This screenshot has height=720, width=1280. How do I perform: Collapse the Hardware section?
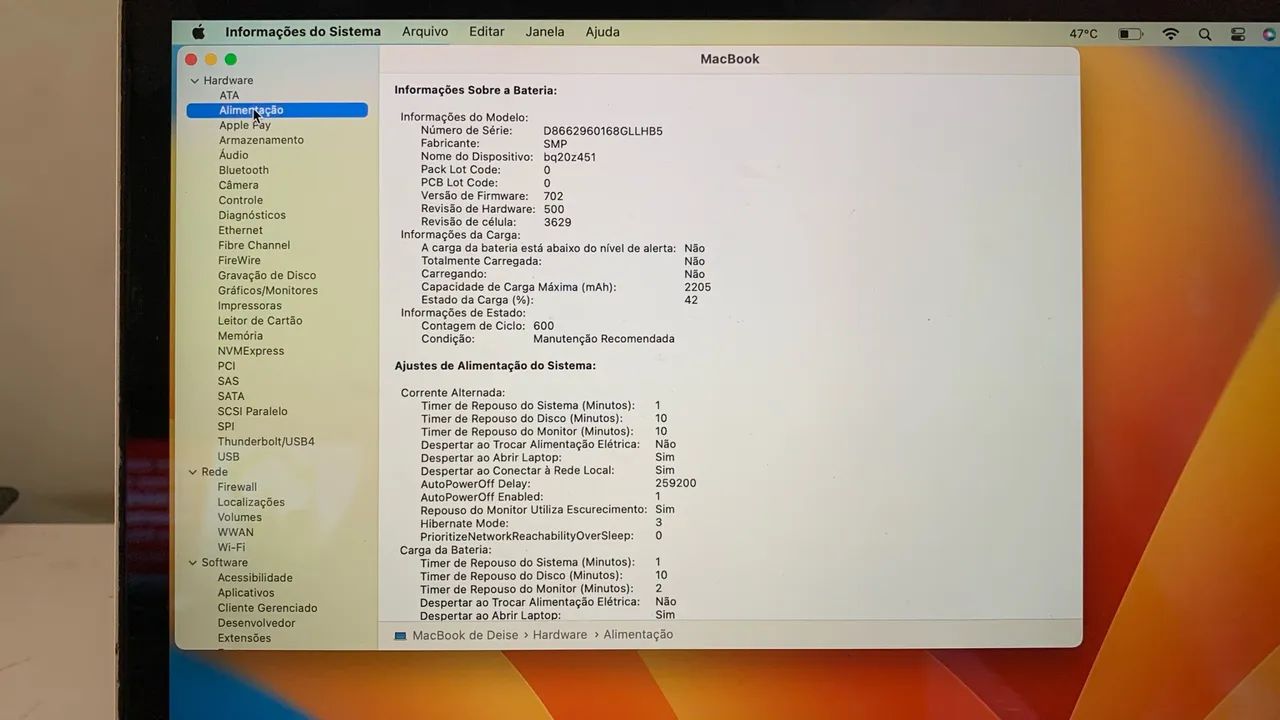click(x=194, y=81)
